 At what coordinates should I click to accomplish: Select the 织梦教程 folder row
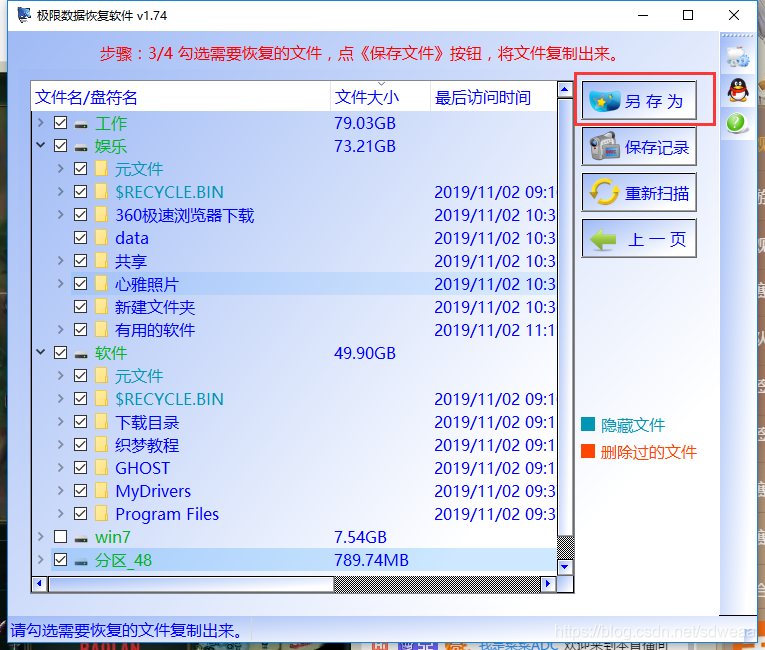point(312,445)
